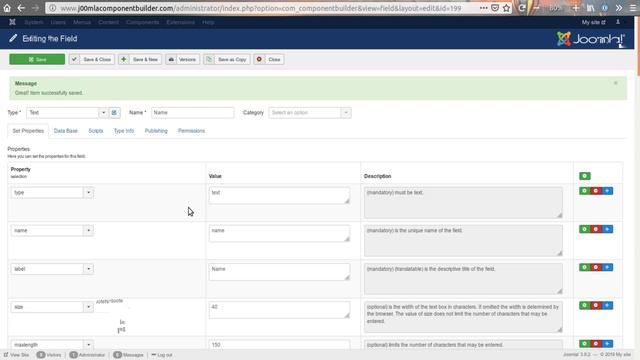Open the Extensions menu

180,22
